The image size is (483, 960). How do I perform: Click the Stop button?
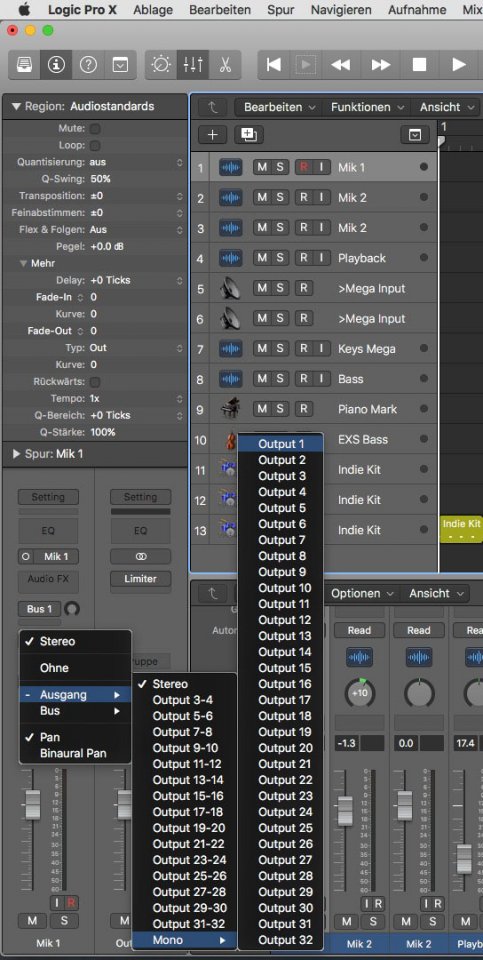(419, 65)
